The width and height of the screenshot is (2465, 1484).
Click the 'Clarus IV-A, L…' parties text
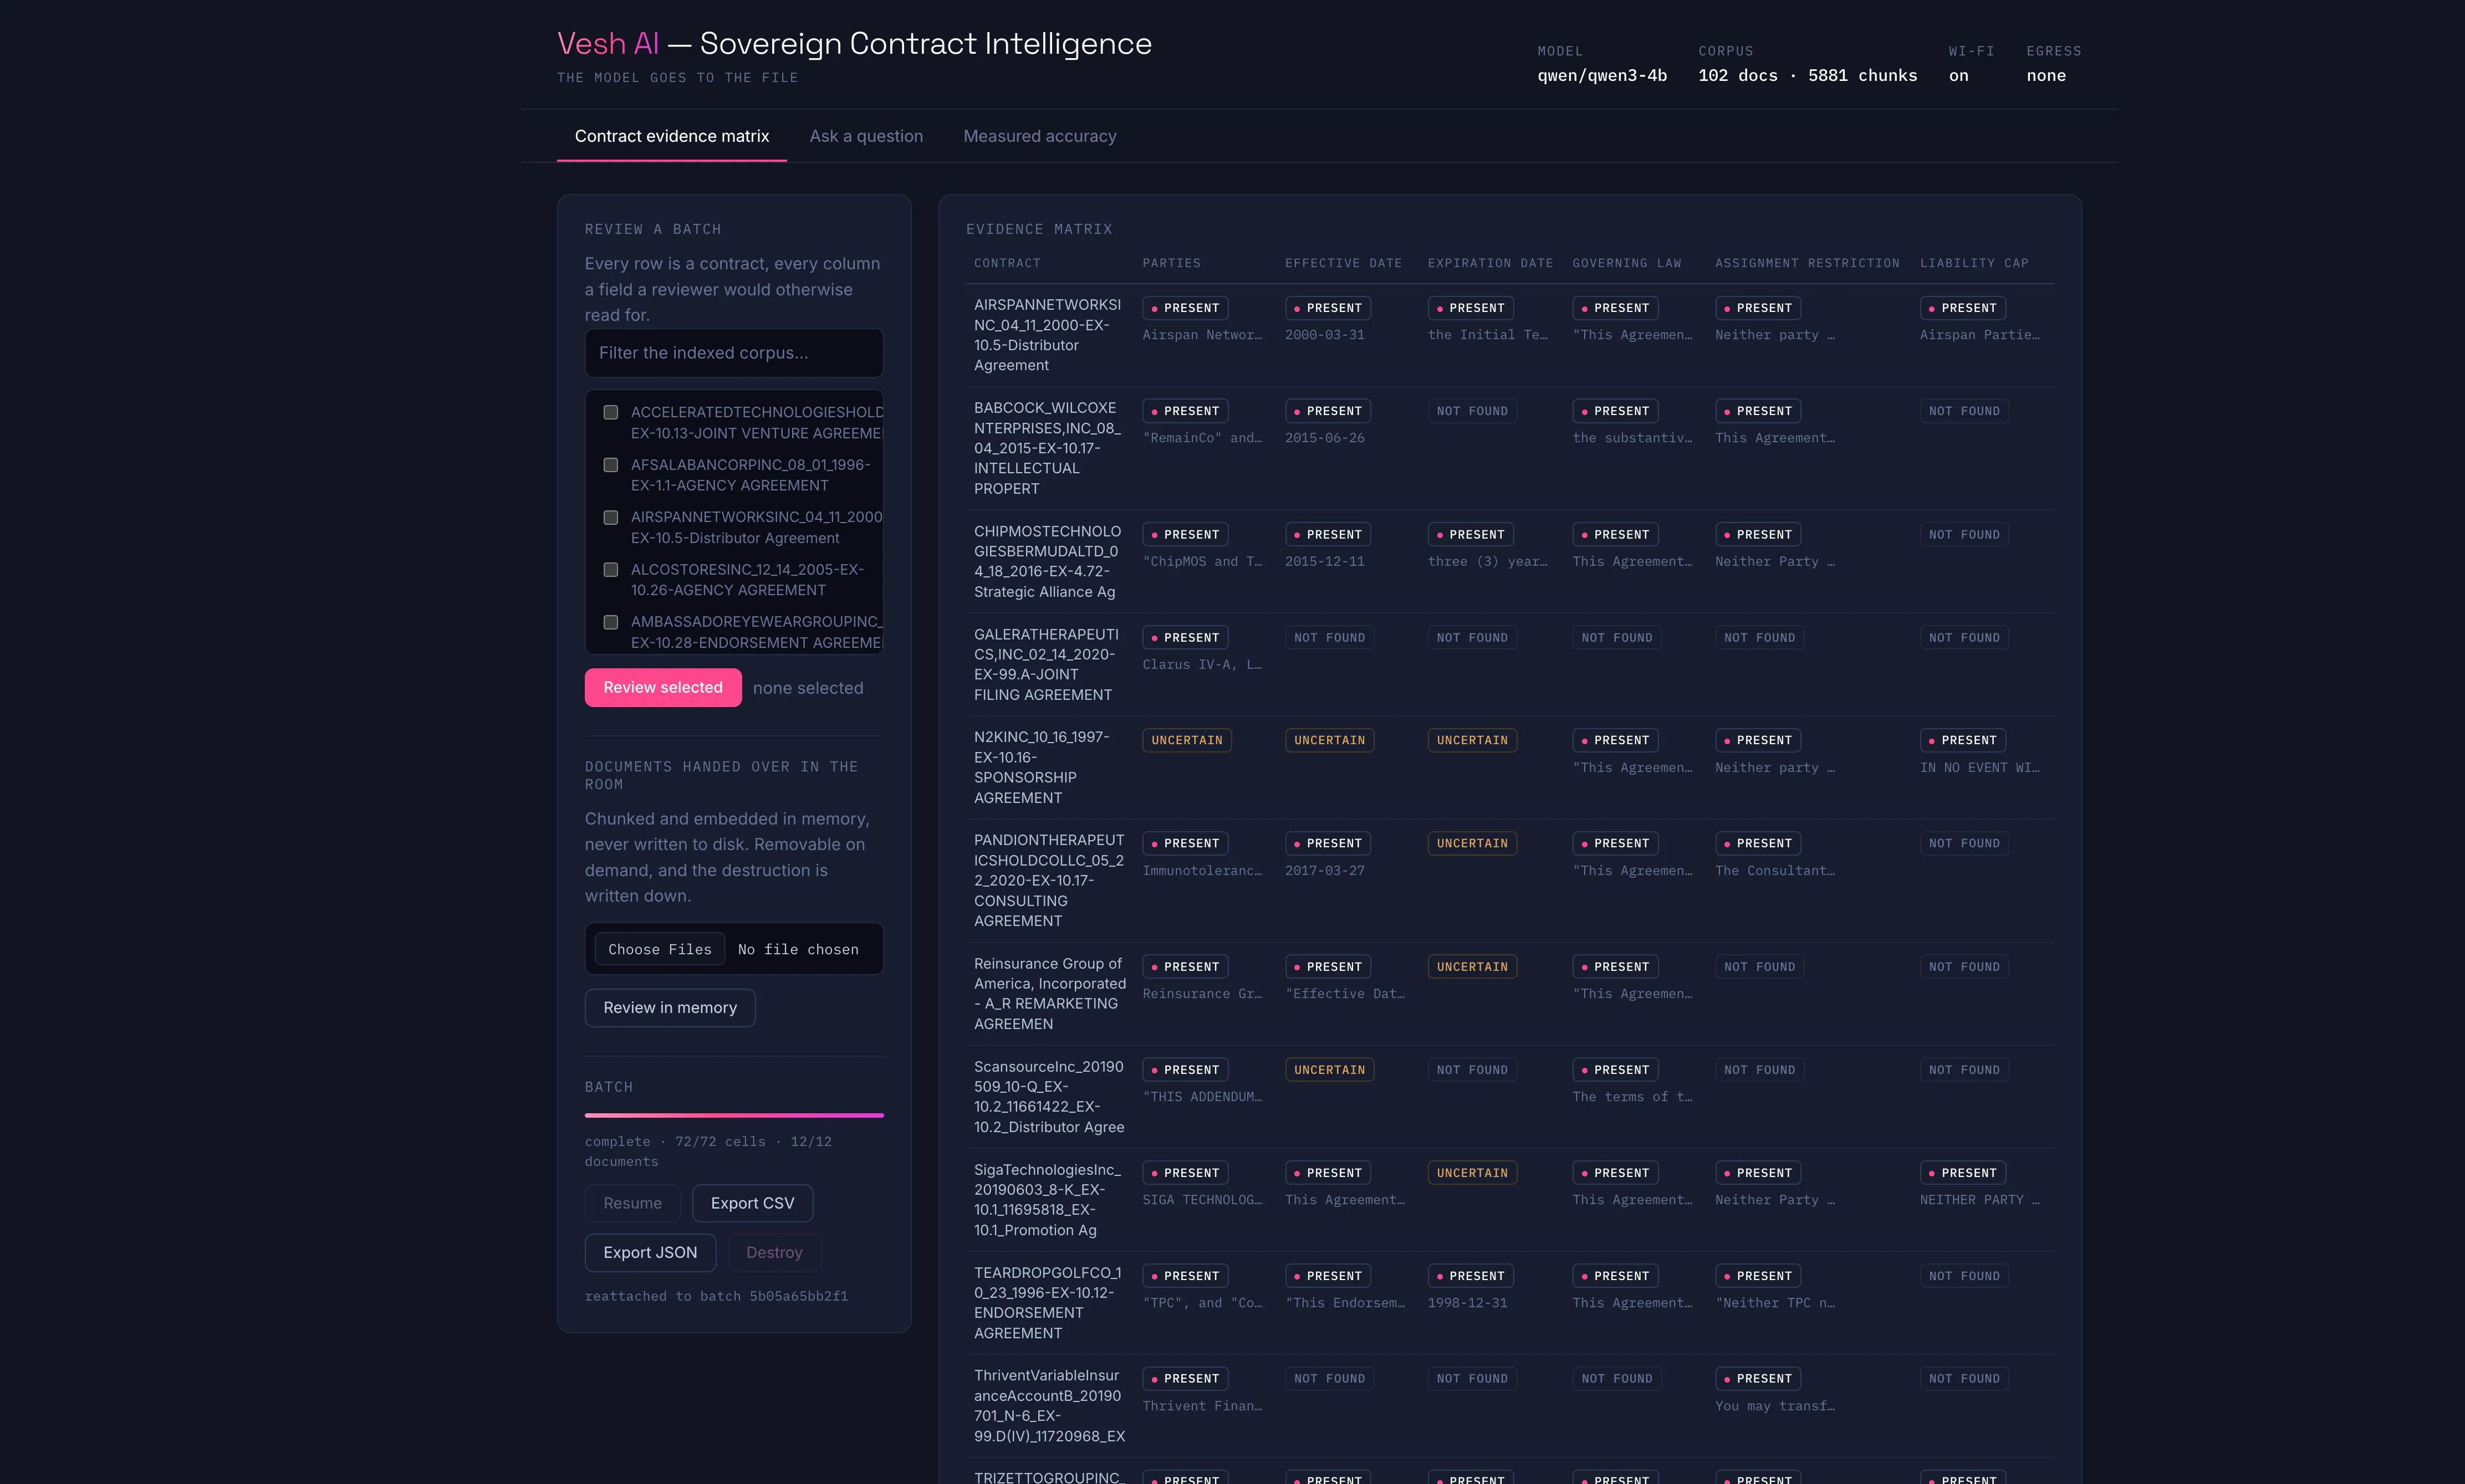pos(1202,665)
